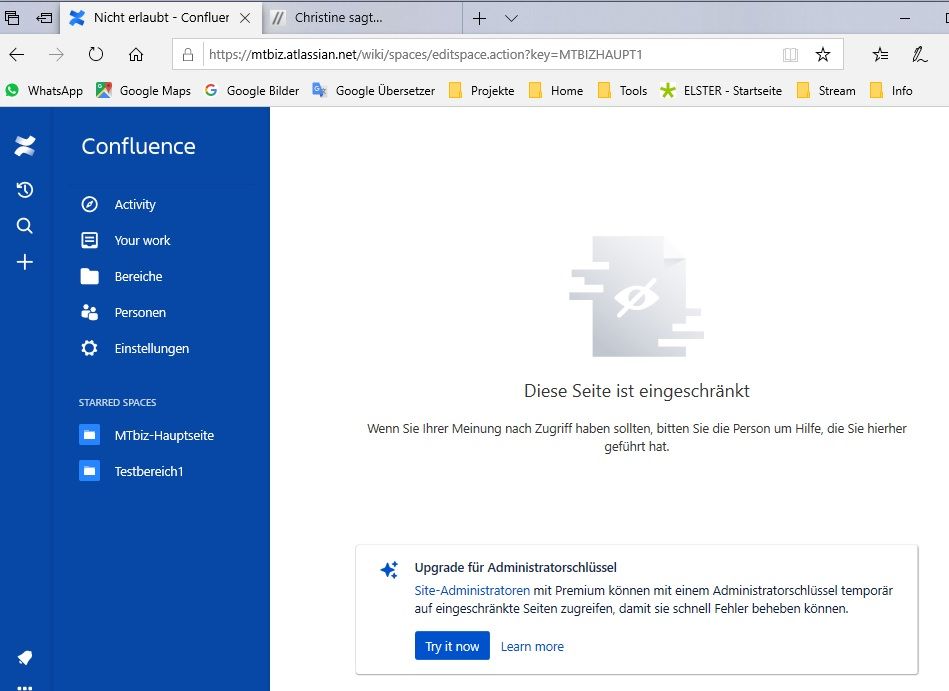The height and width of the screenshot is (691, 949).
Task: Click the set tabs aside icon
Action: coord(44,18)
